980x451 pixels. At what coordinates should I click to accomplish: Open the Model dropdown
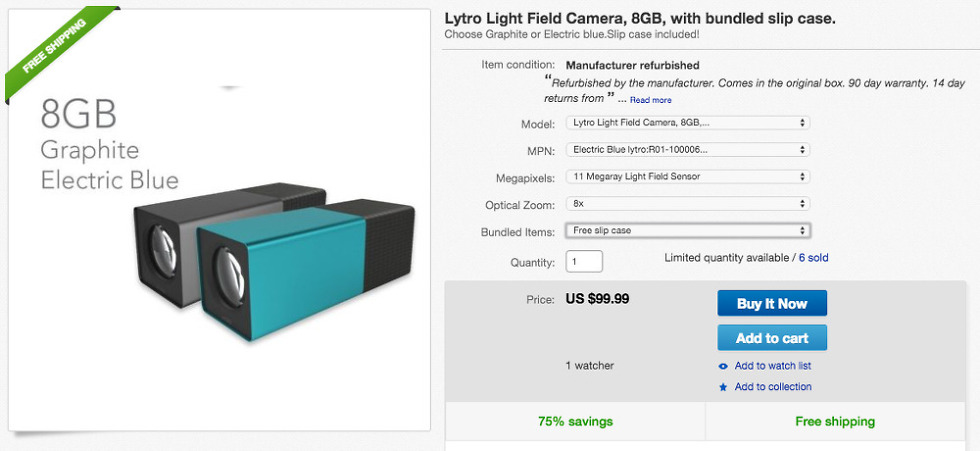[686, 123]
